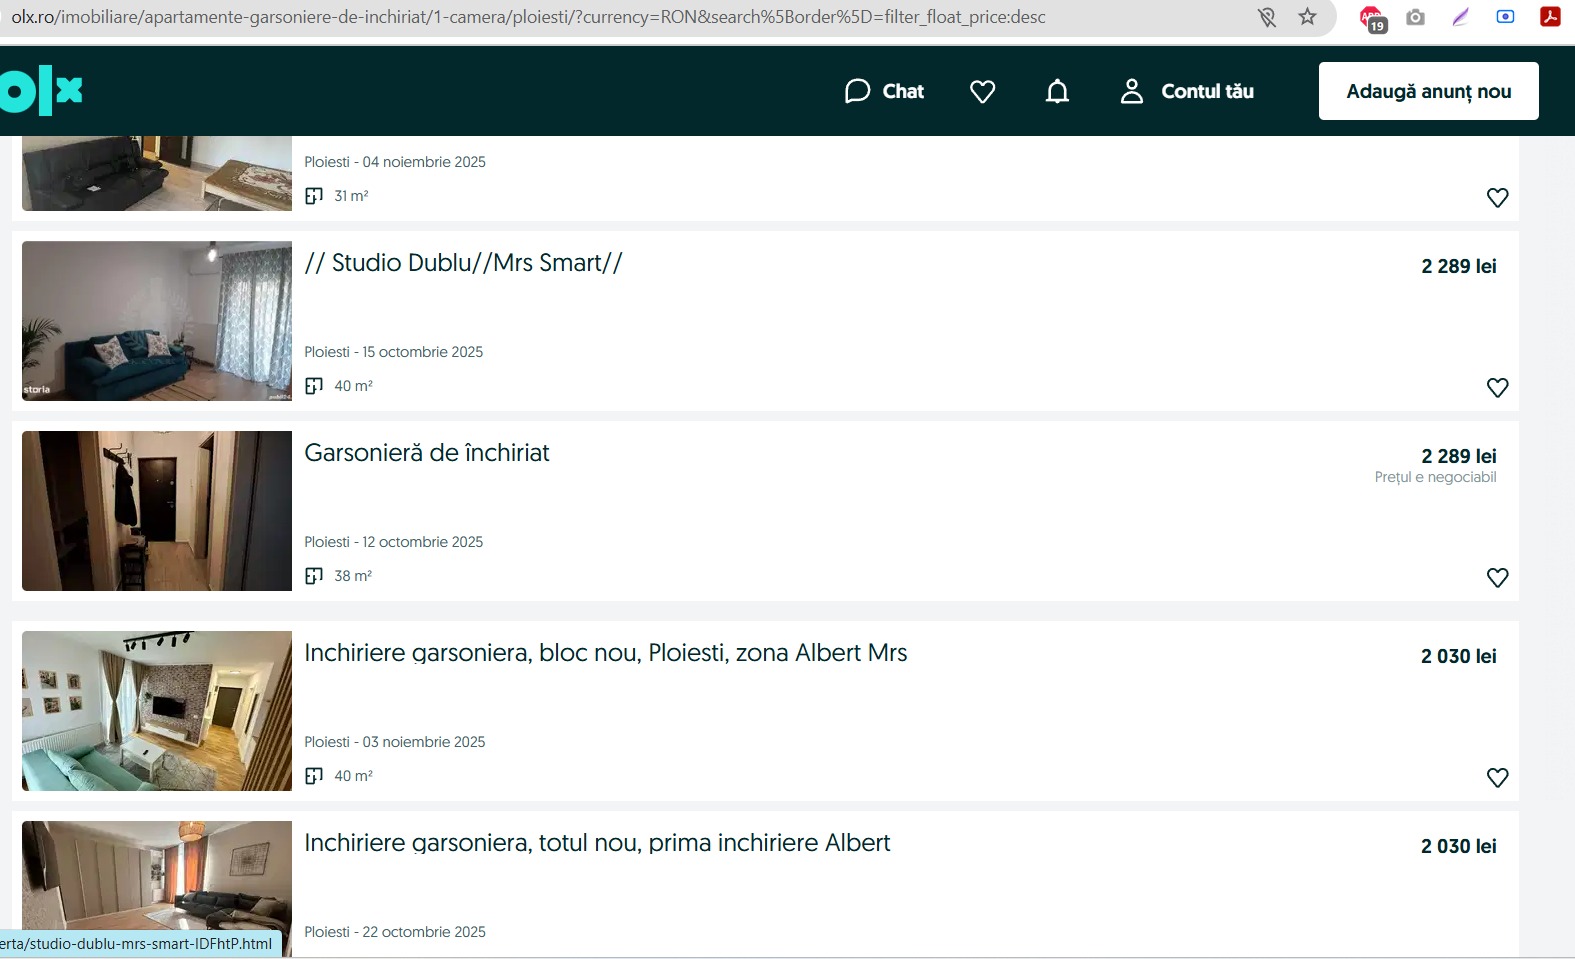The image size is (1575, 959).
Task: Click the blue screen recorder extension icon
Action: [1505, 17]
